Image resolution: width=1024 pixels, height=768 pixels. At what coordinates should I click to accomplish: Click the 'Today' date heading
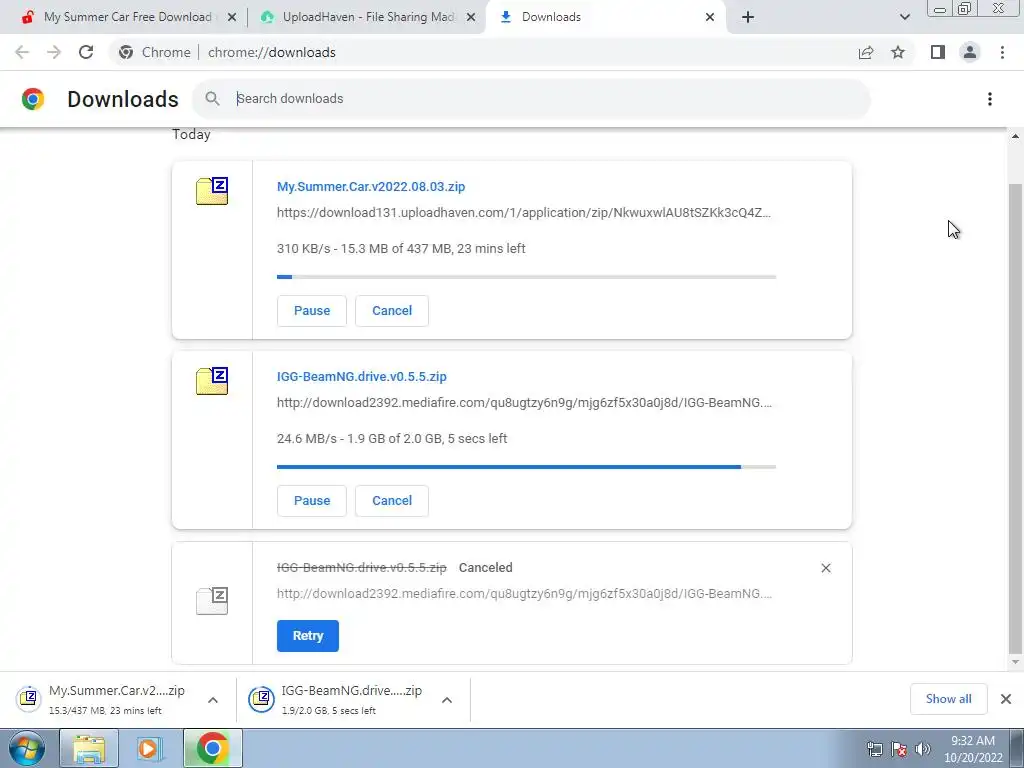point(191,135)
